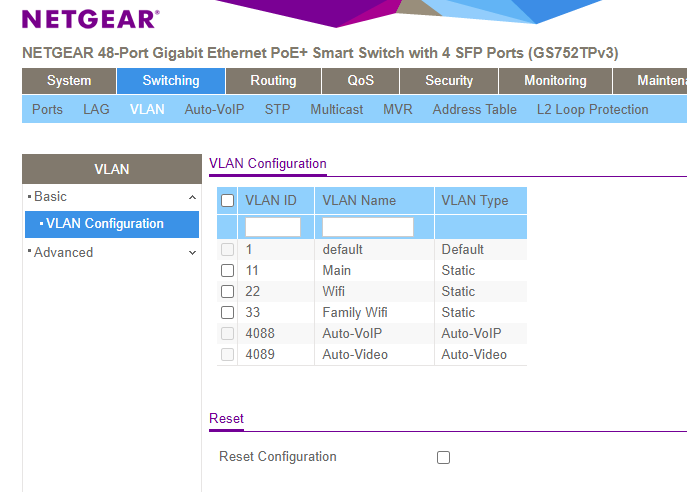Go to the LAG submenu

96,109
